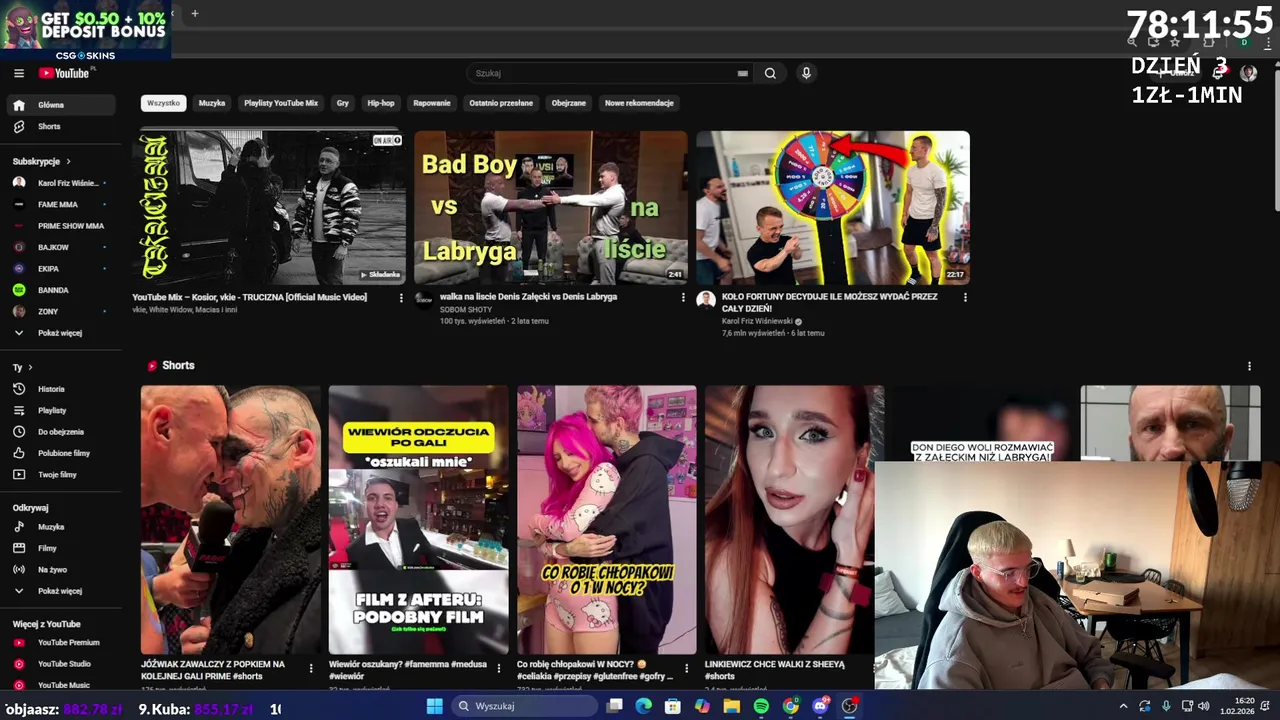
Task: Open EKIPA subscription channel
Action: [62, 269]
